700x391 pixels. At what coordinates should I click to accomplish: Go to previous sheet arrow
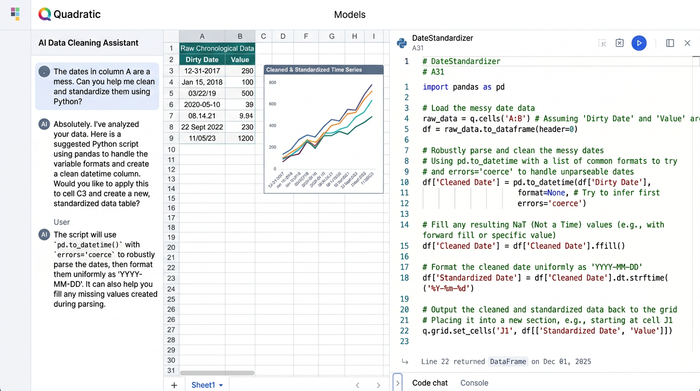(357, 385)
